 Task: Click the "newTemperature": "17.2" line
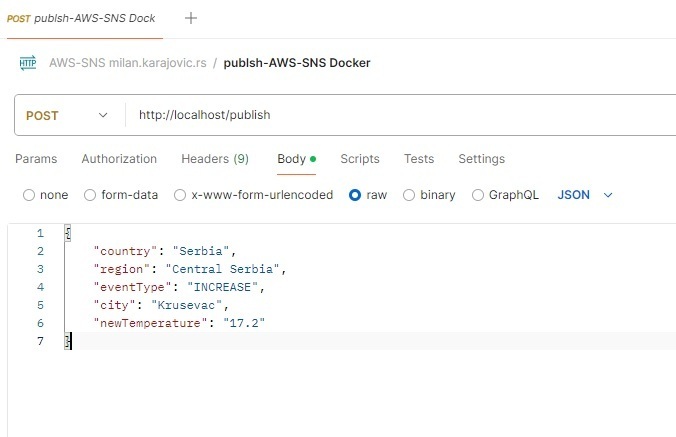pyautogui.click(x=179, y=323)
